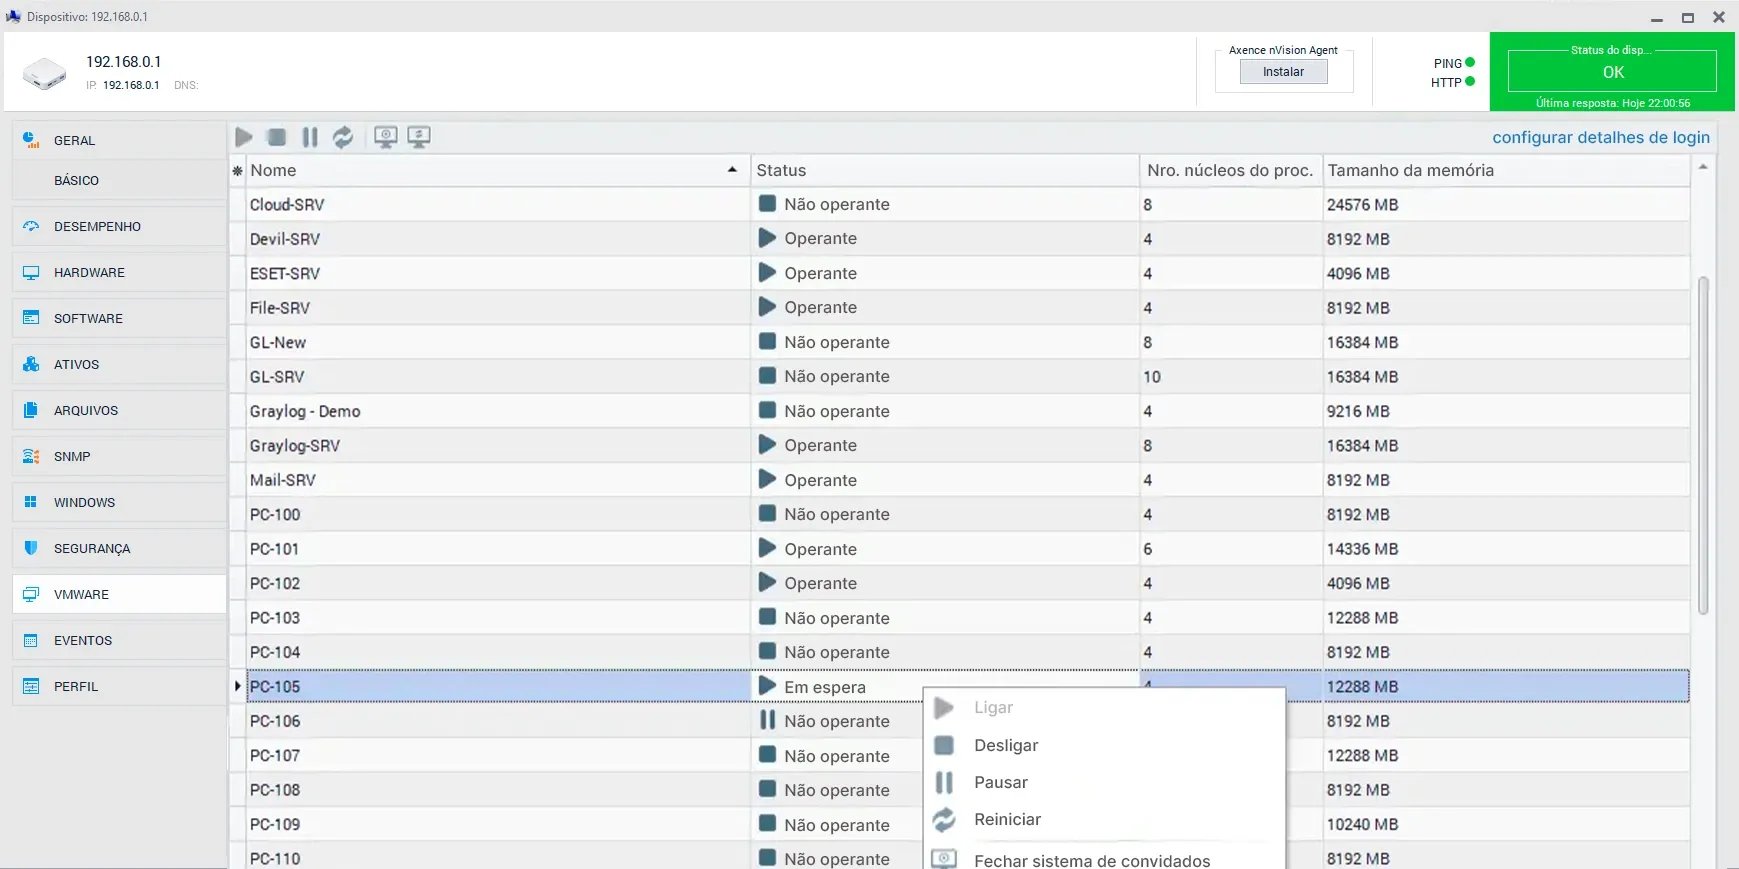Image resolution: width=1739 pixels, height=869 pixels.
Task: Sort by the Status column header
Action: 945,170
